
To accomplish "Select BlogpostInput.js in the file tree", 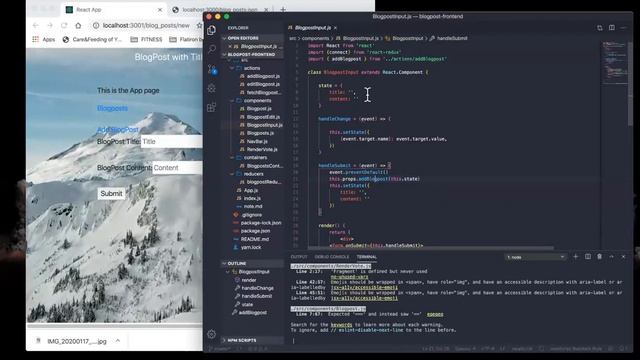I will pos(264,125).
